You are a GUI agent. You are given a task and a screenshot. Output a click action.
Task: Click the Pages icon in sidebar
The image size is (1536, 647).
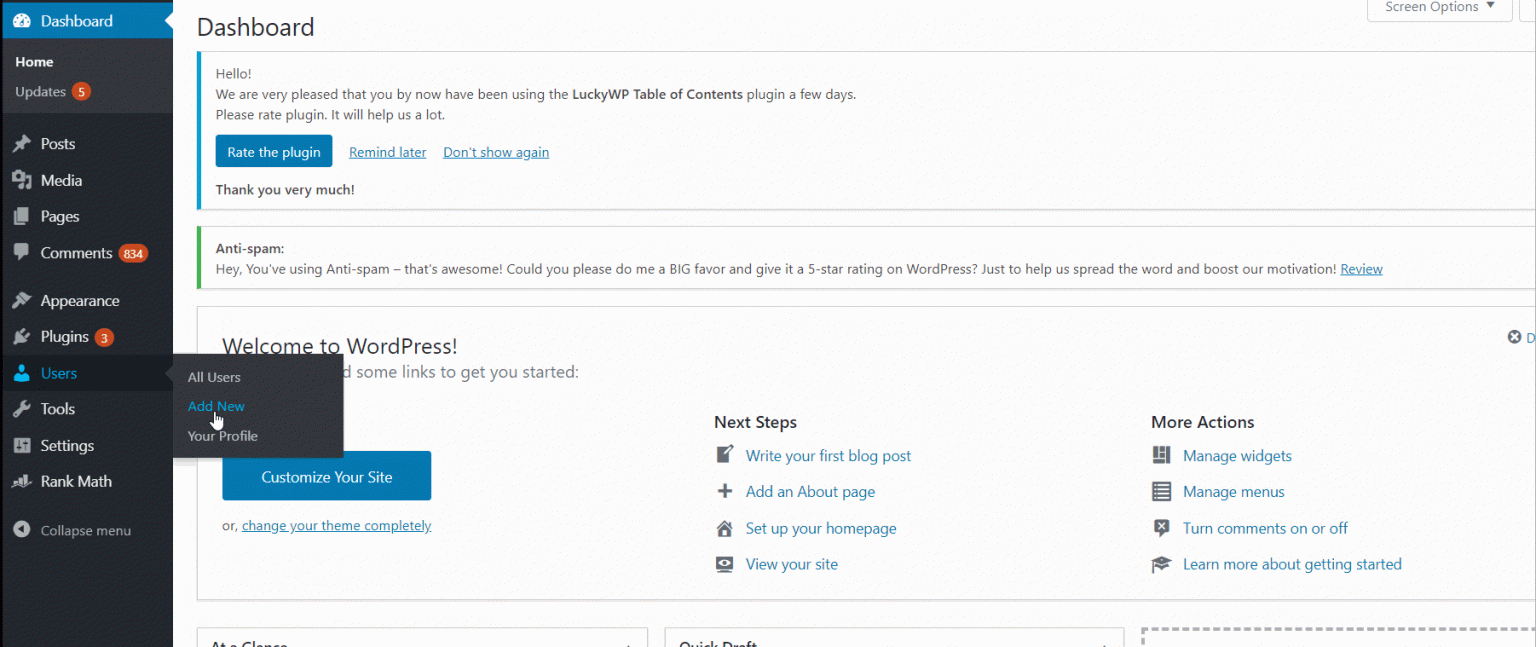[x=22, y=216]
